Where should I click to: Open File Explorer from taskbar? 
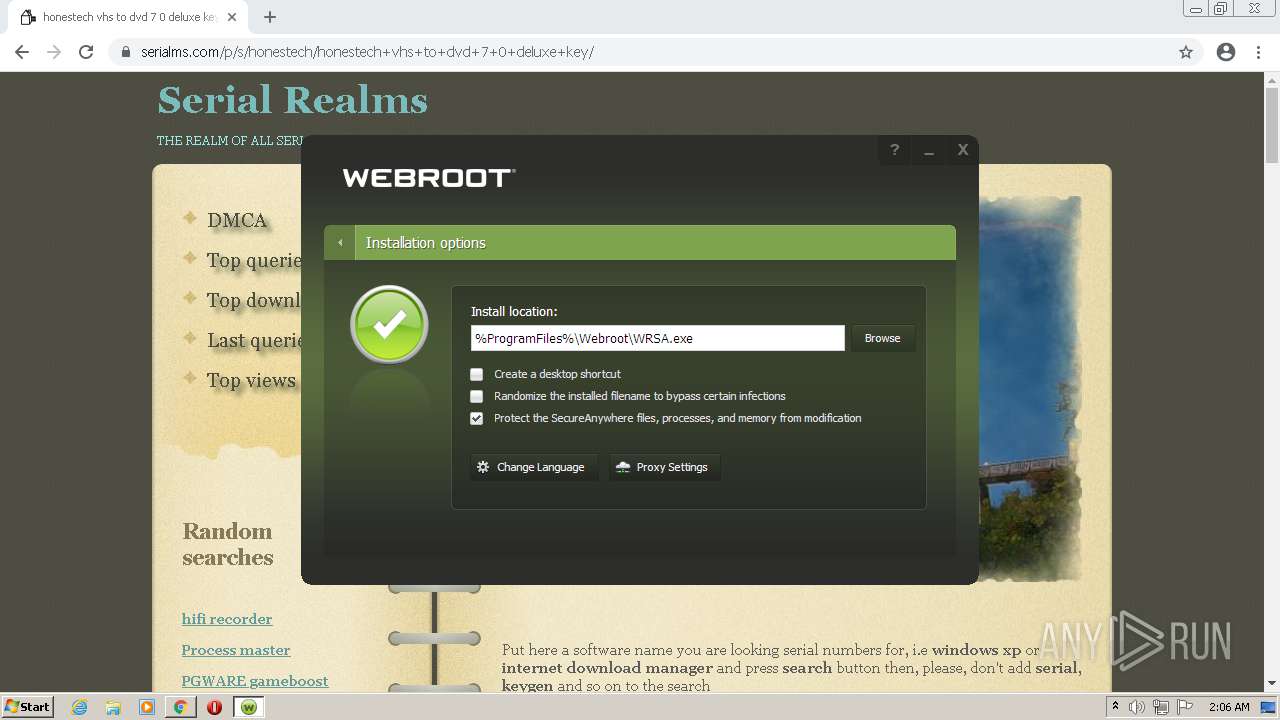pos(113,707)
